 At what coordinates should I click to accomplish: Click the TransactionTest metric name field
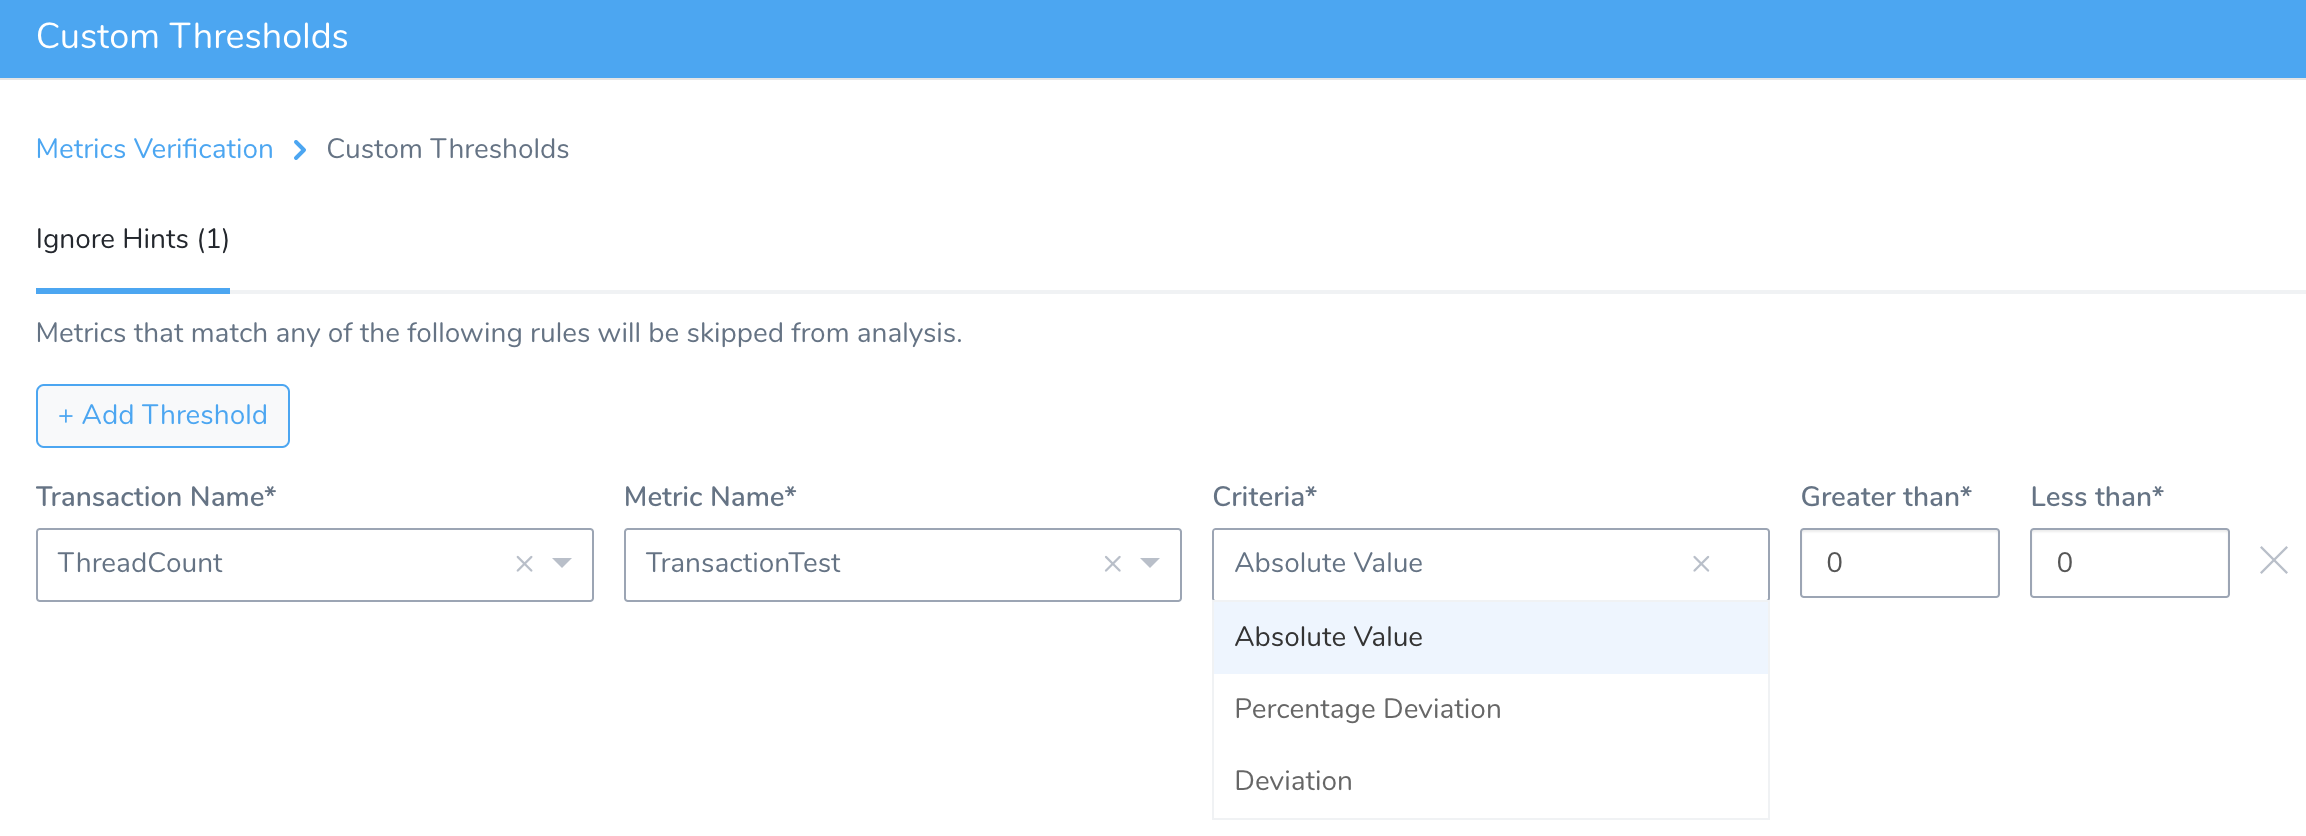[x=903, y=565]
